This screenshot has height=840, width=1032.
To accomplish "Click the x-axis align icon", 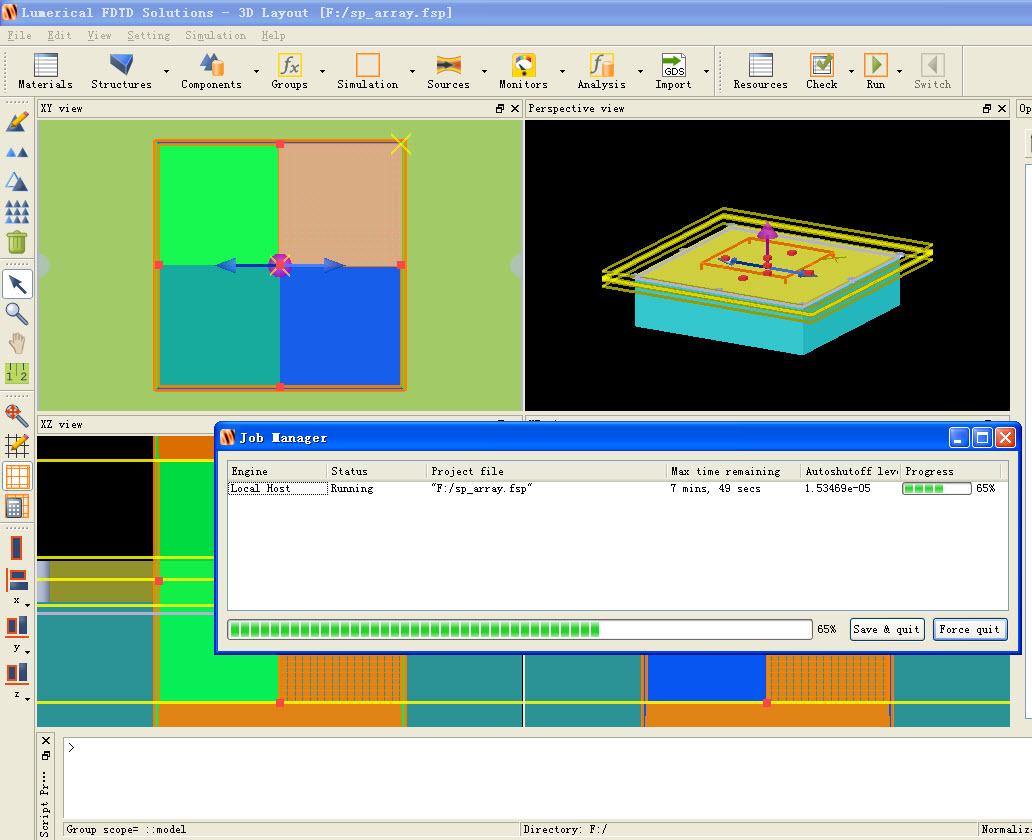I will pyautogui.click(x=17, y=580).
